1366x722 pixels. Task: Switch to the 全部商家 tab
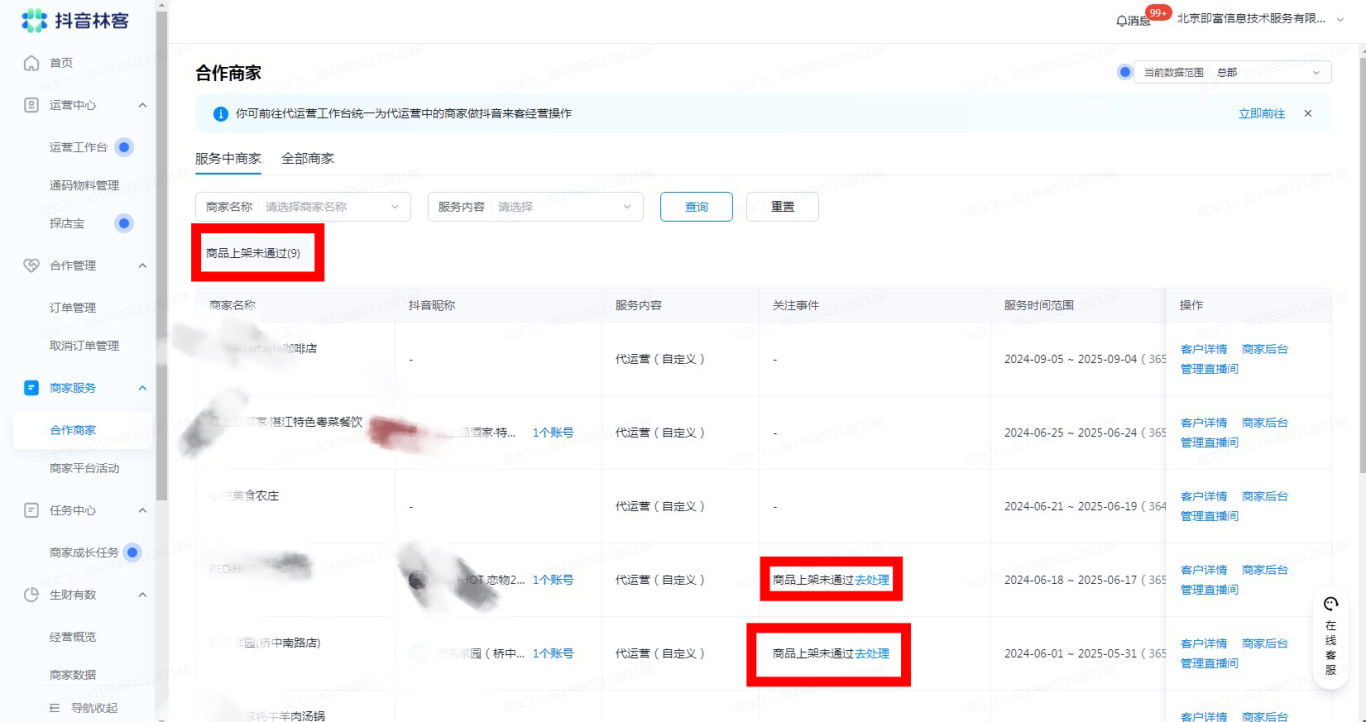tap(307, 159)
